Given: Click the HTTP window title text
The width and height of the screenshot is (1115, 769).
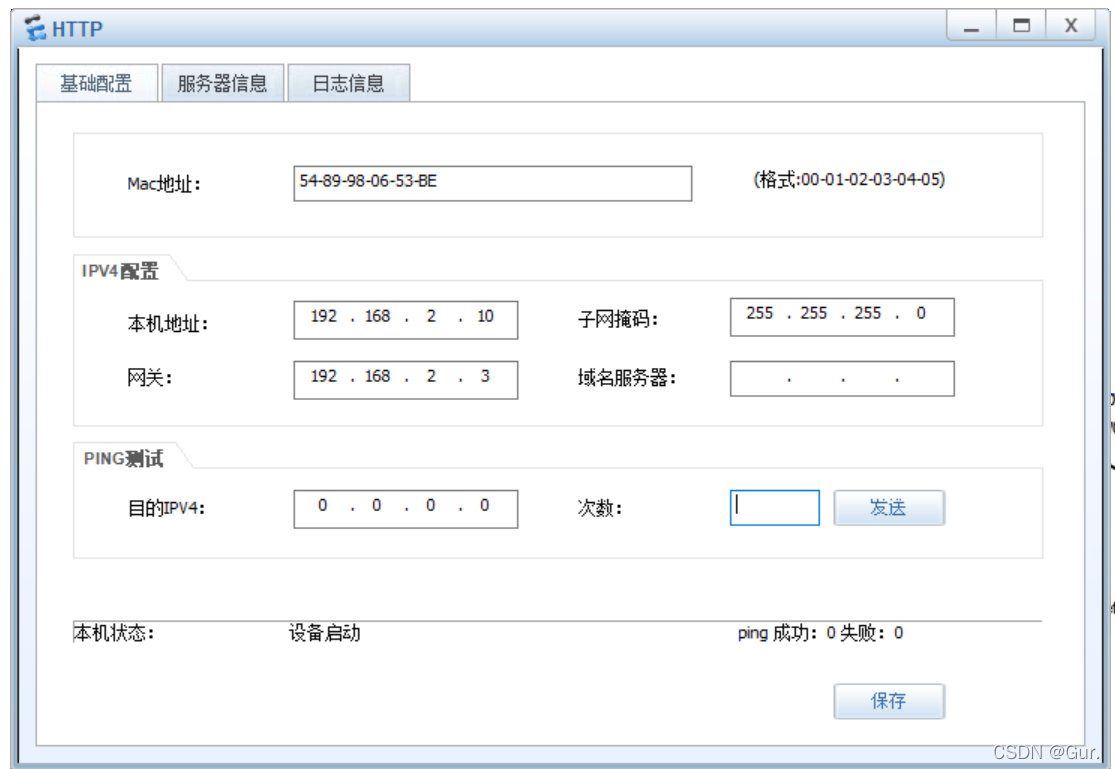Looking at the screenshot, I should pos(77,29).
